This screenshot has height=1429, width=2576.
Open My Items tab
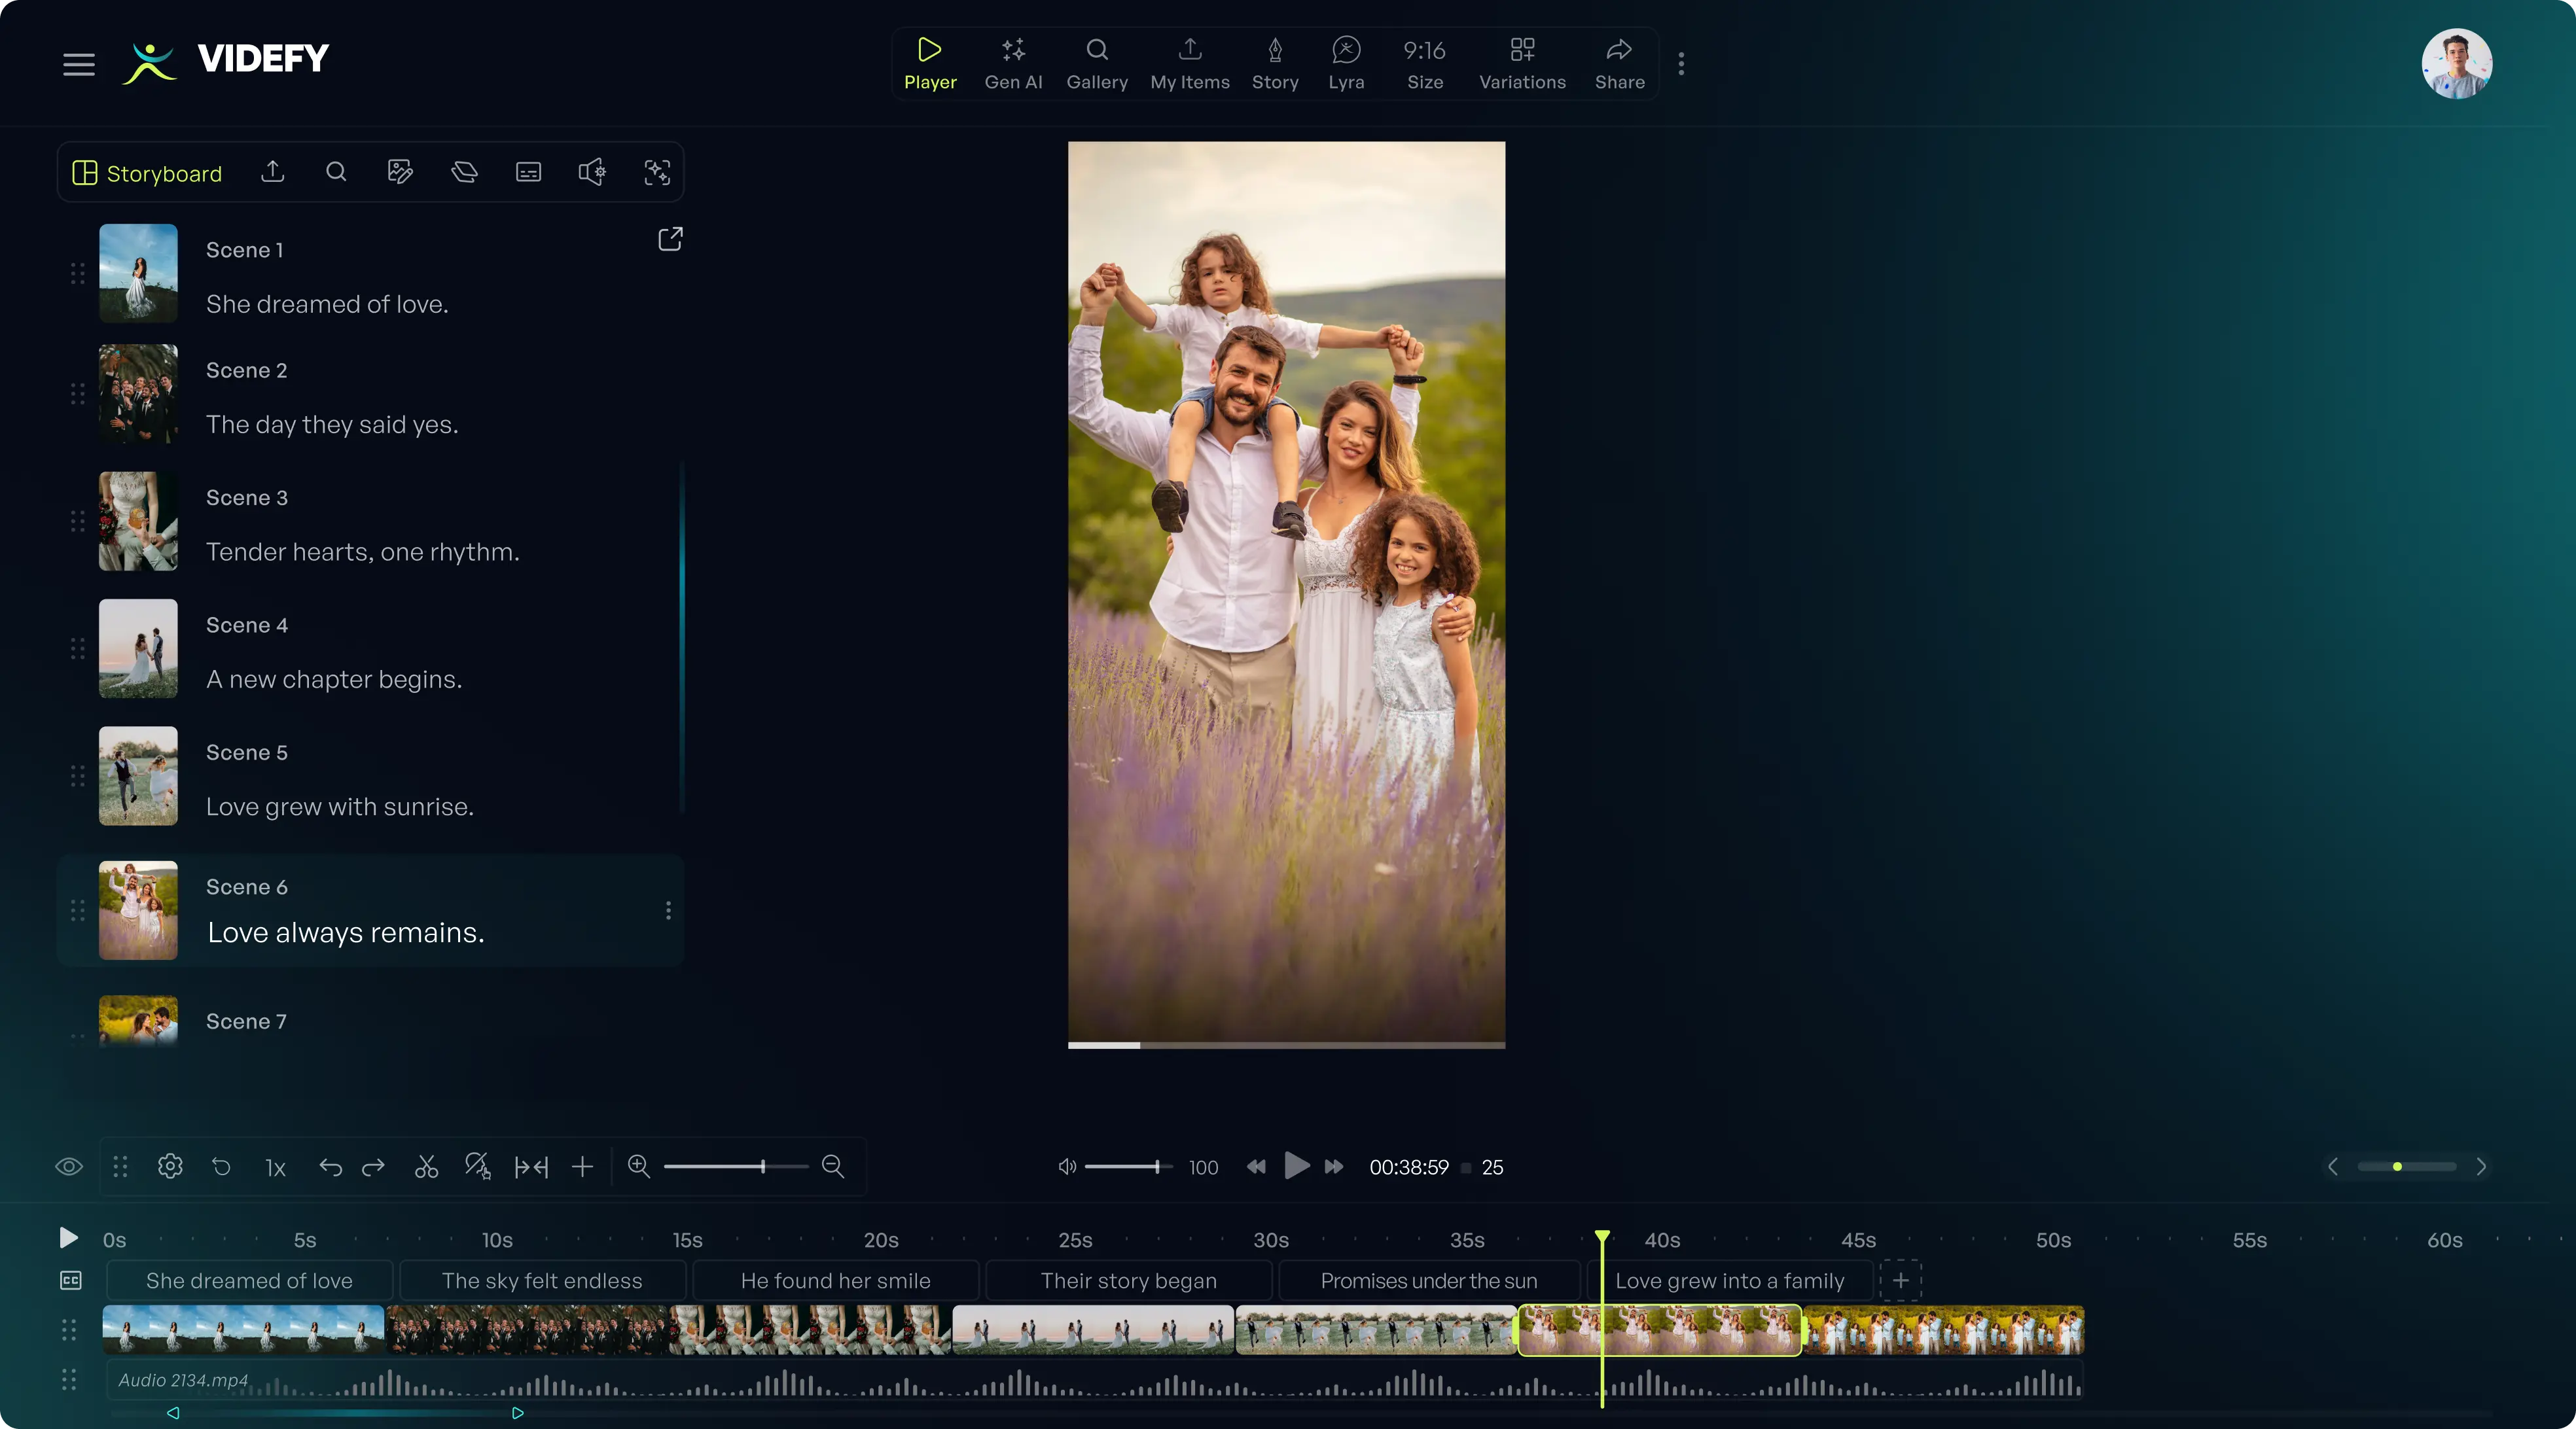click(x=1190, y=64)
